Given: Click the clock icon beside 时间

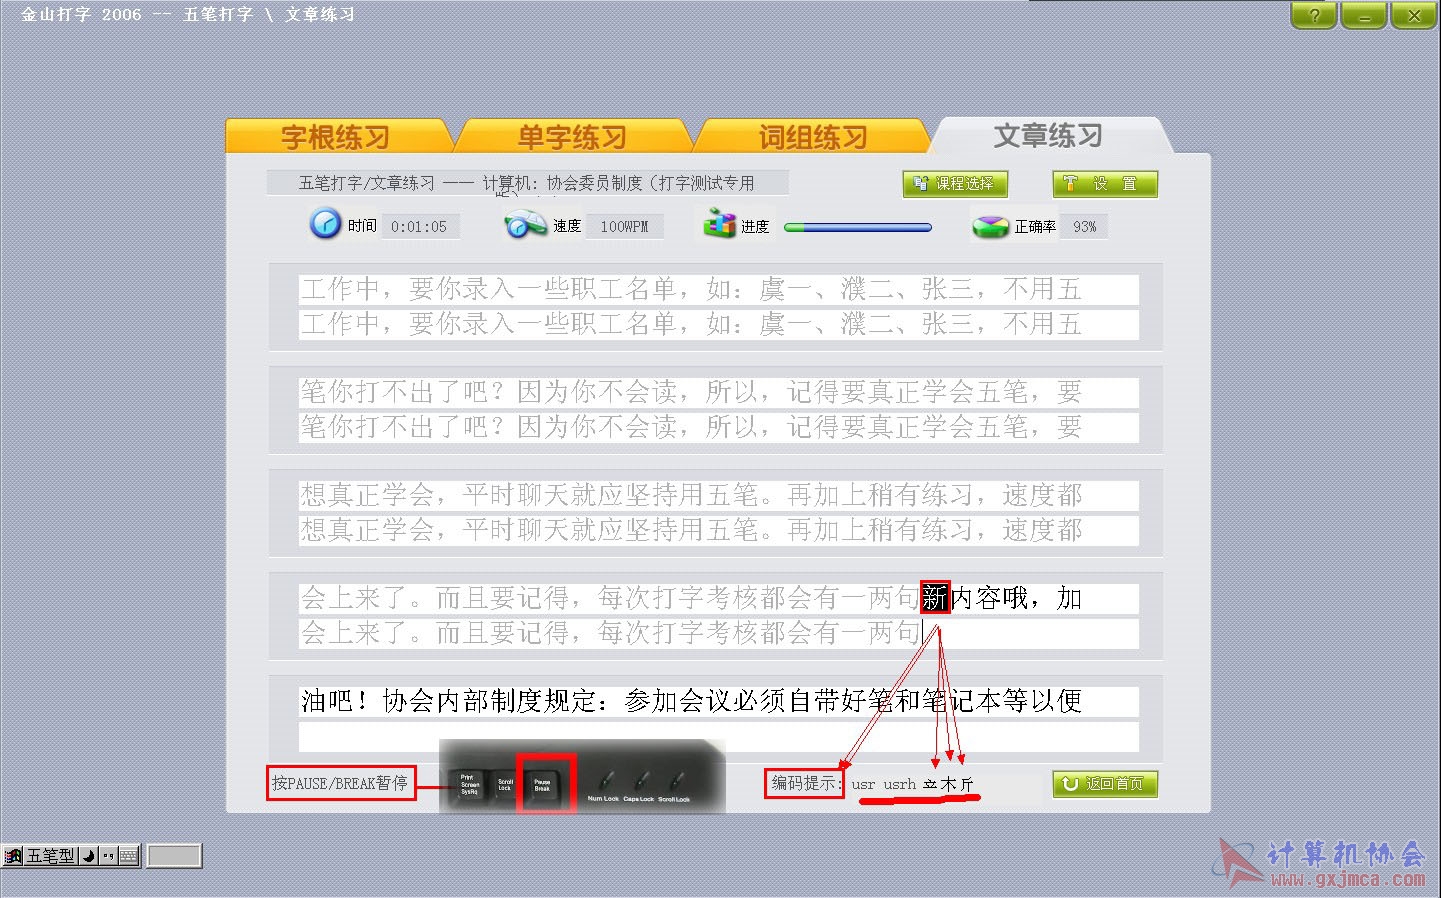Looking at the screenshot, I should pyautogui.click(x=325, y=224).
